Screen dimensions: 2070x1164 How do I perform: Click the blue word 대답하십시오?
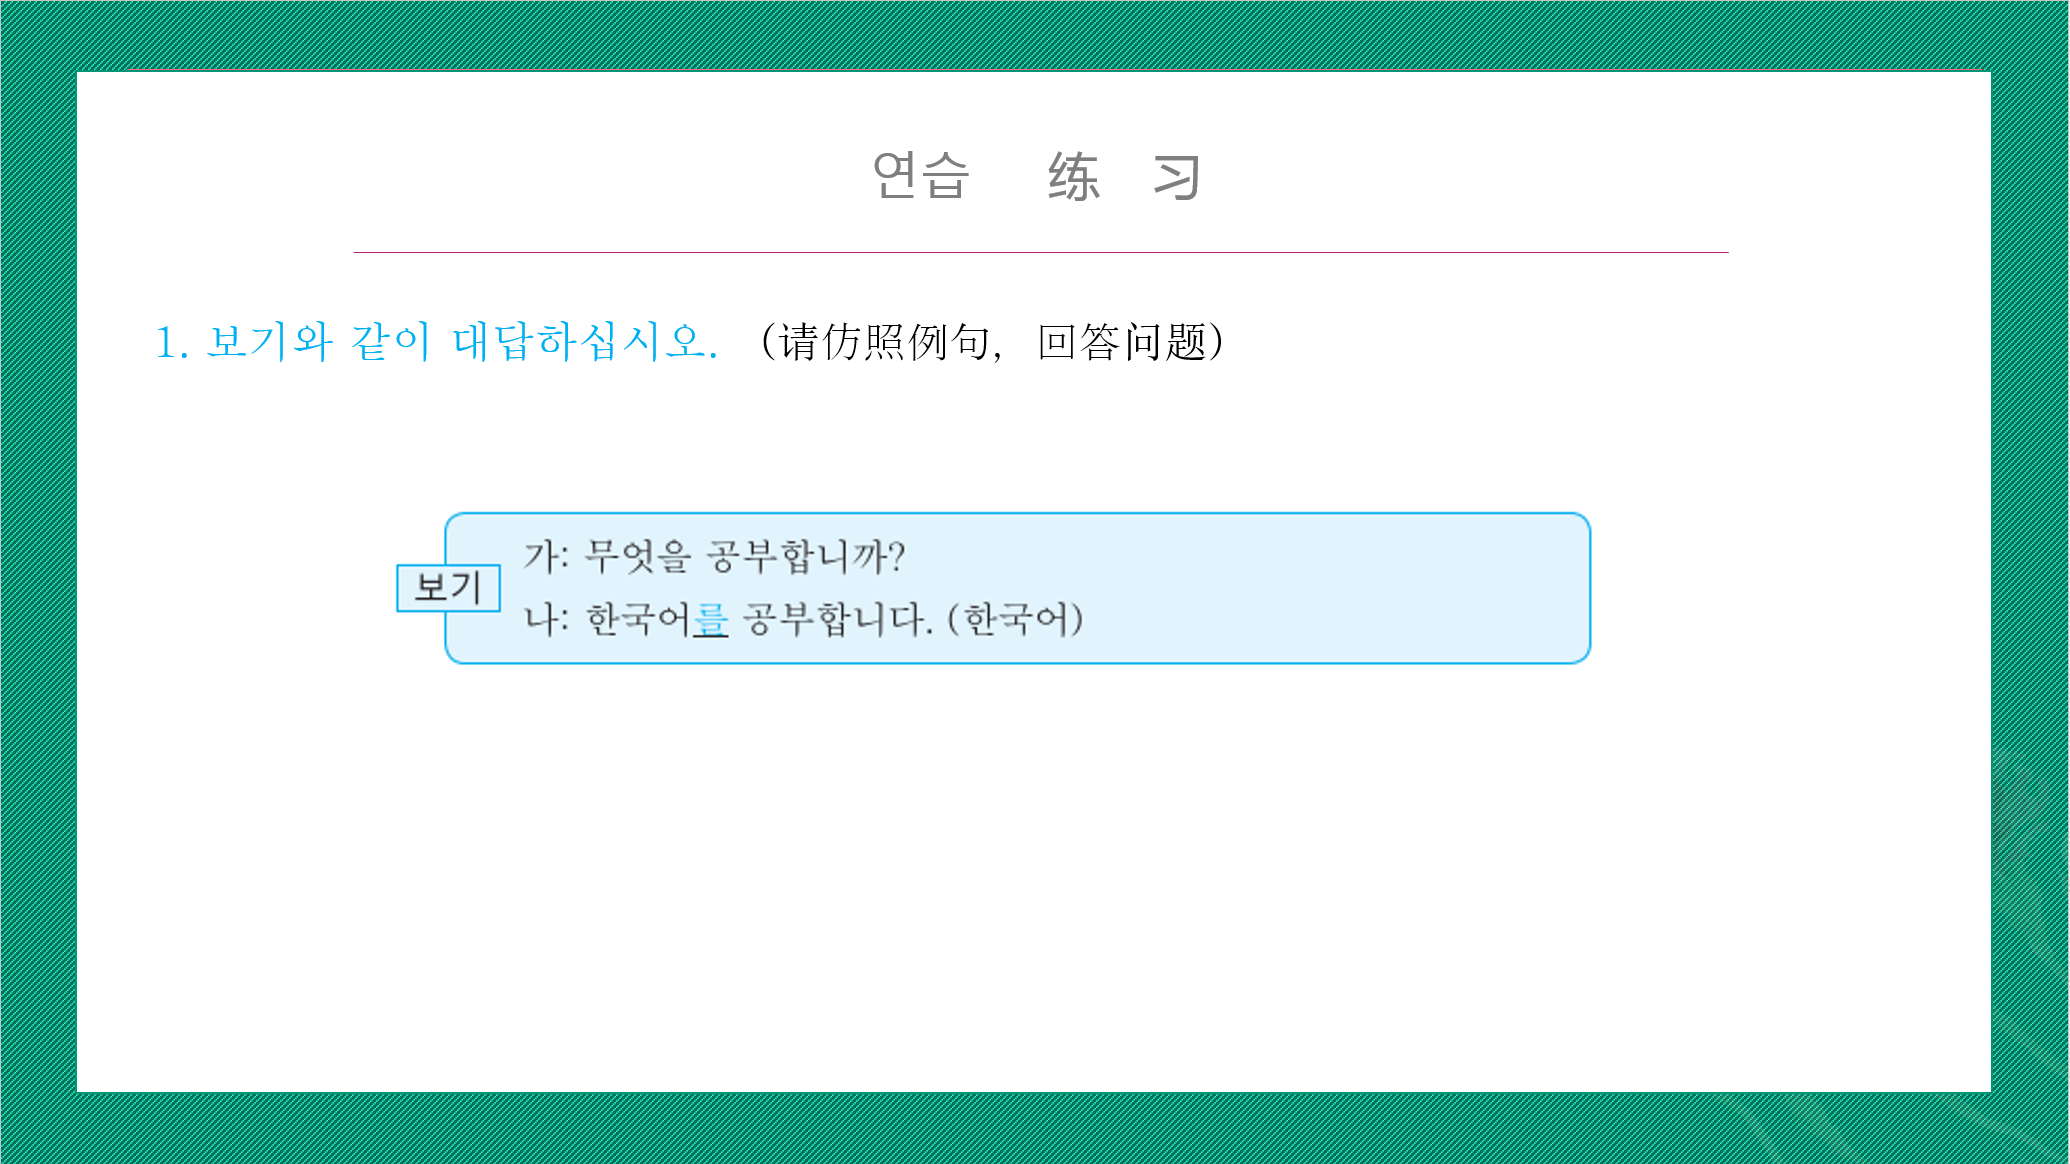point(584,342)
